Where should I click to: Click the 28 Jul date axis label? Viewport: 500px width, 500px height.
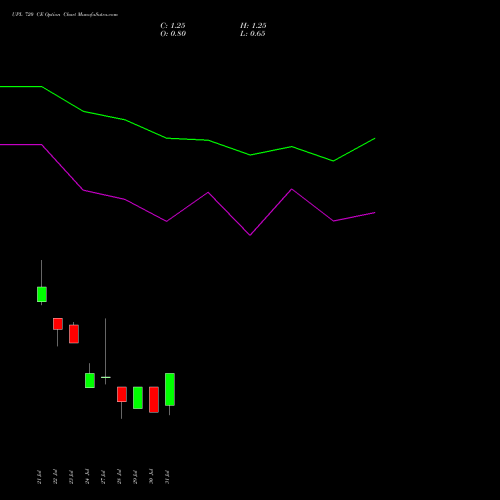[119, 477]
